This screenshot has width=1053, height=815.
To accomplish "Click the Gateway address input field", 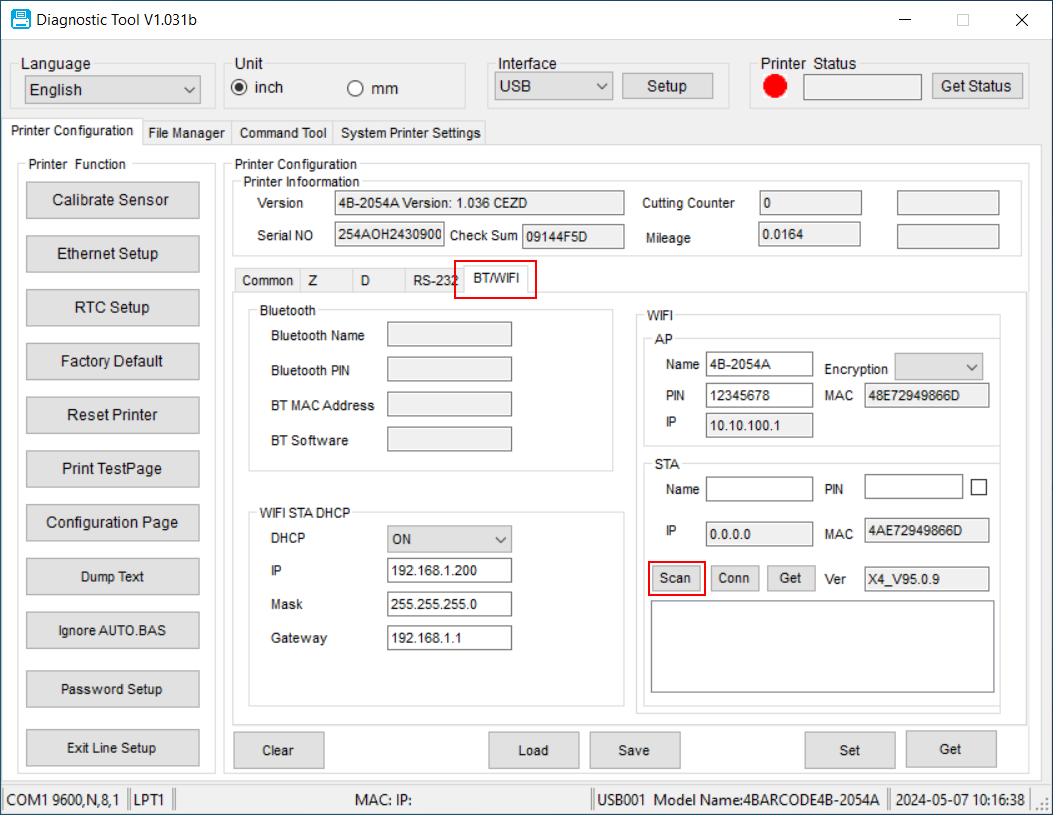I will (449, 638).
